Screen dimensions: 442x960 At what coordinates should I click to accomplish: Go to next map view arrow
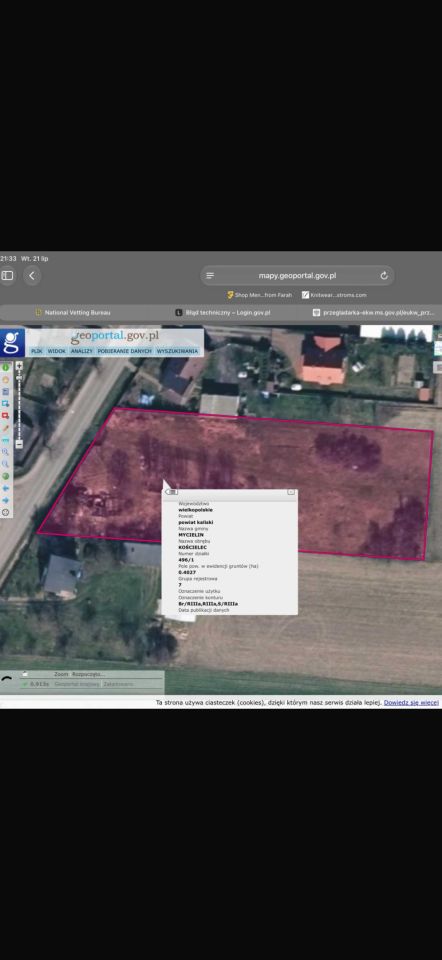6,500
